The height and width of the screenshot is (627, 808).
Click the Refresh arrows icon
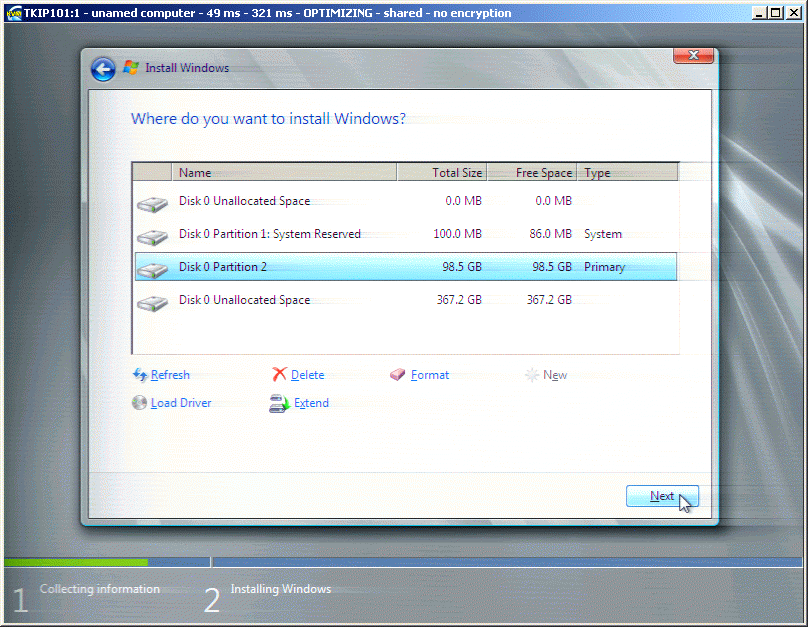(140, 375)
